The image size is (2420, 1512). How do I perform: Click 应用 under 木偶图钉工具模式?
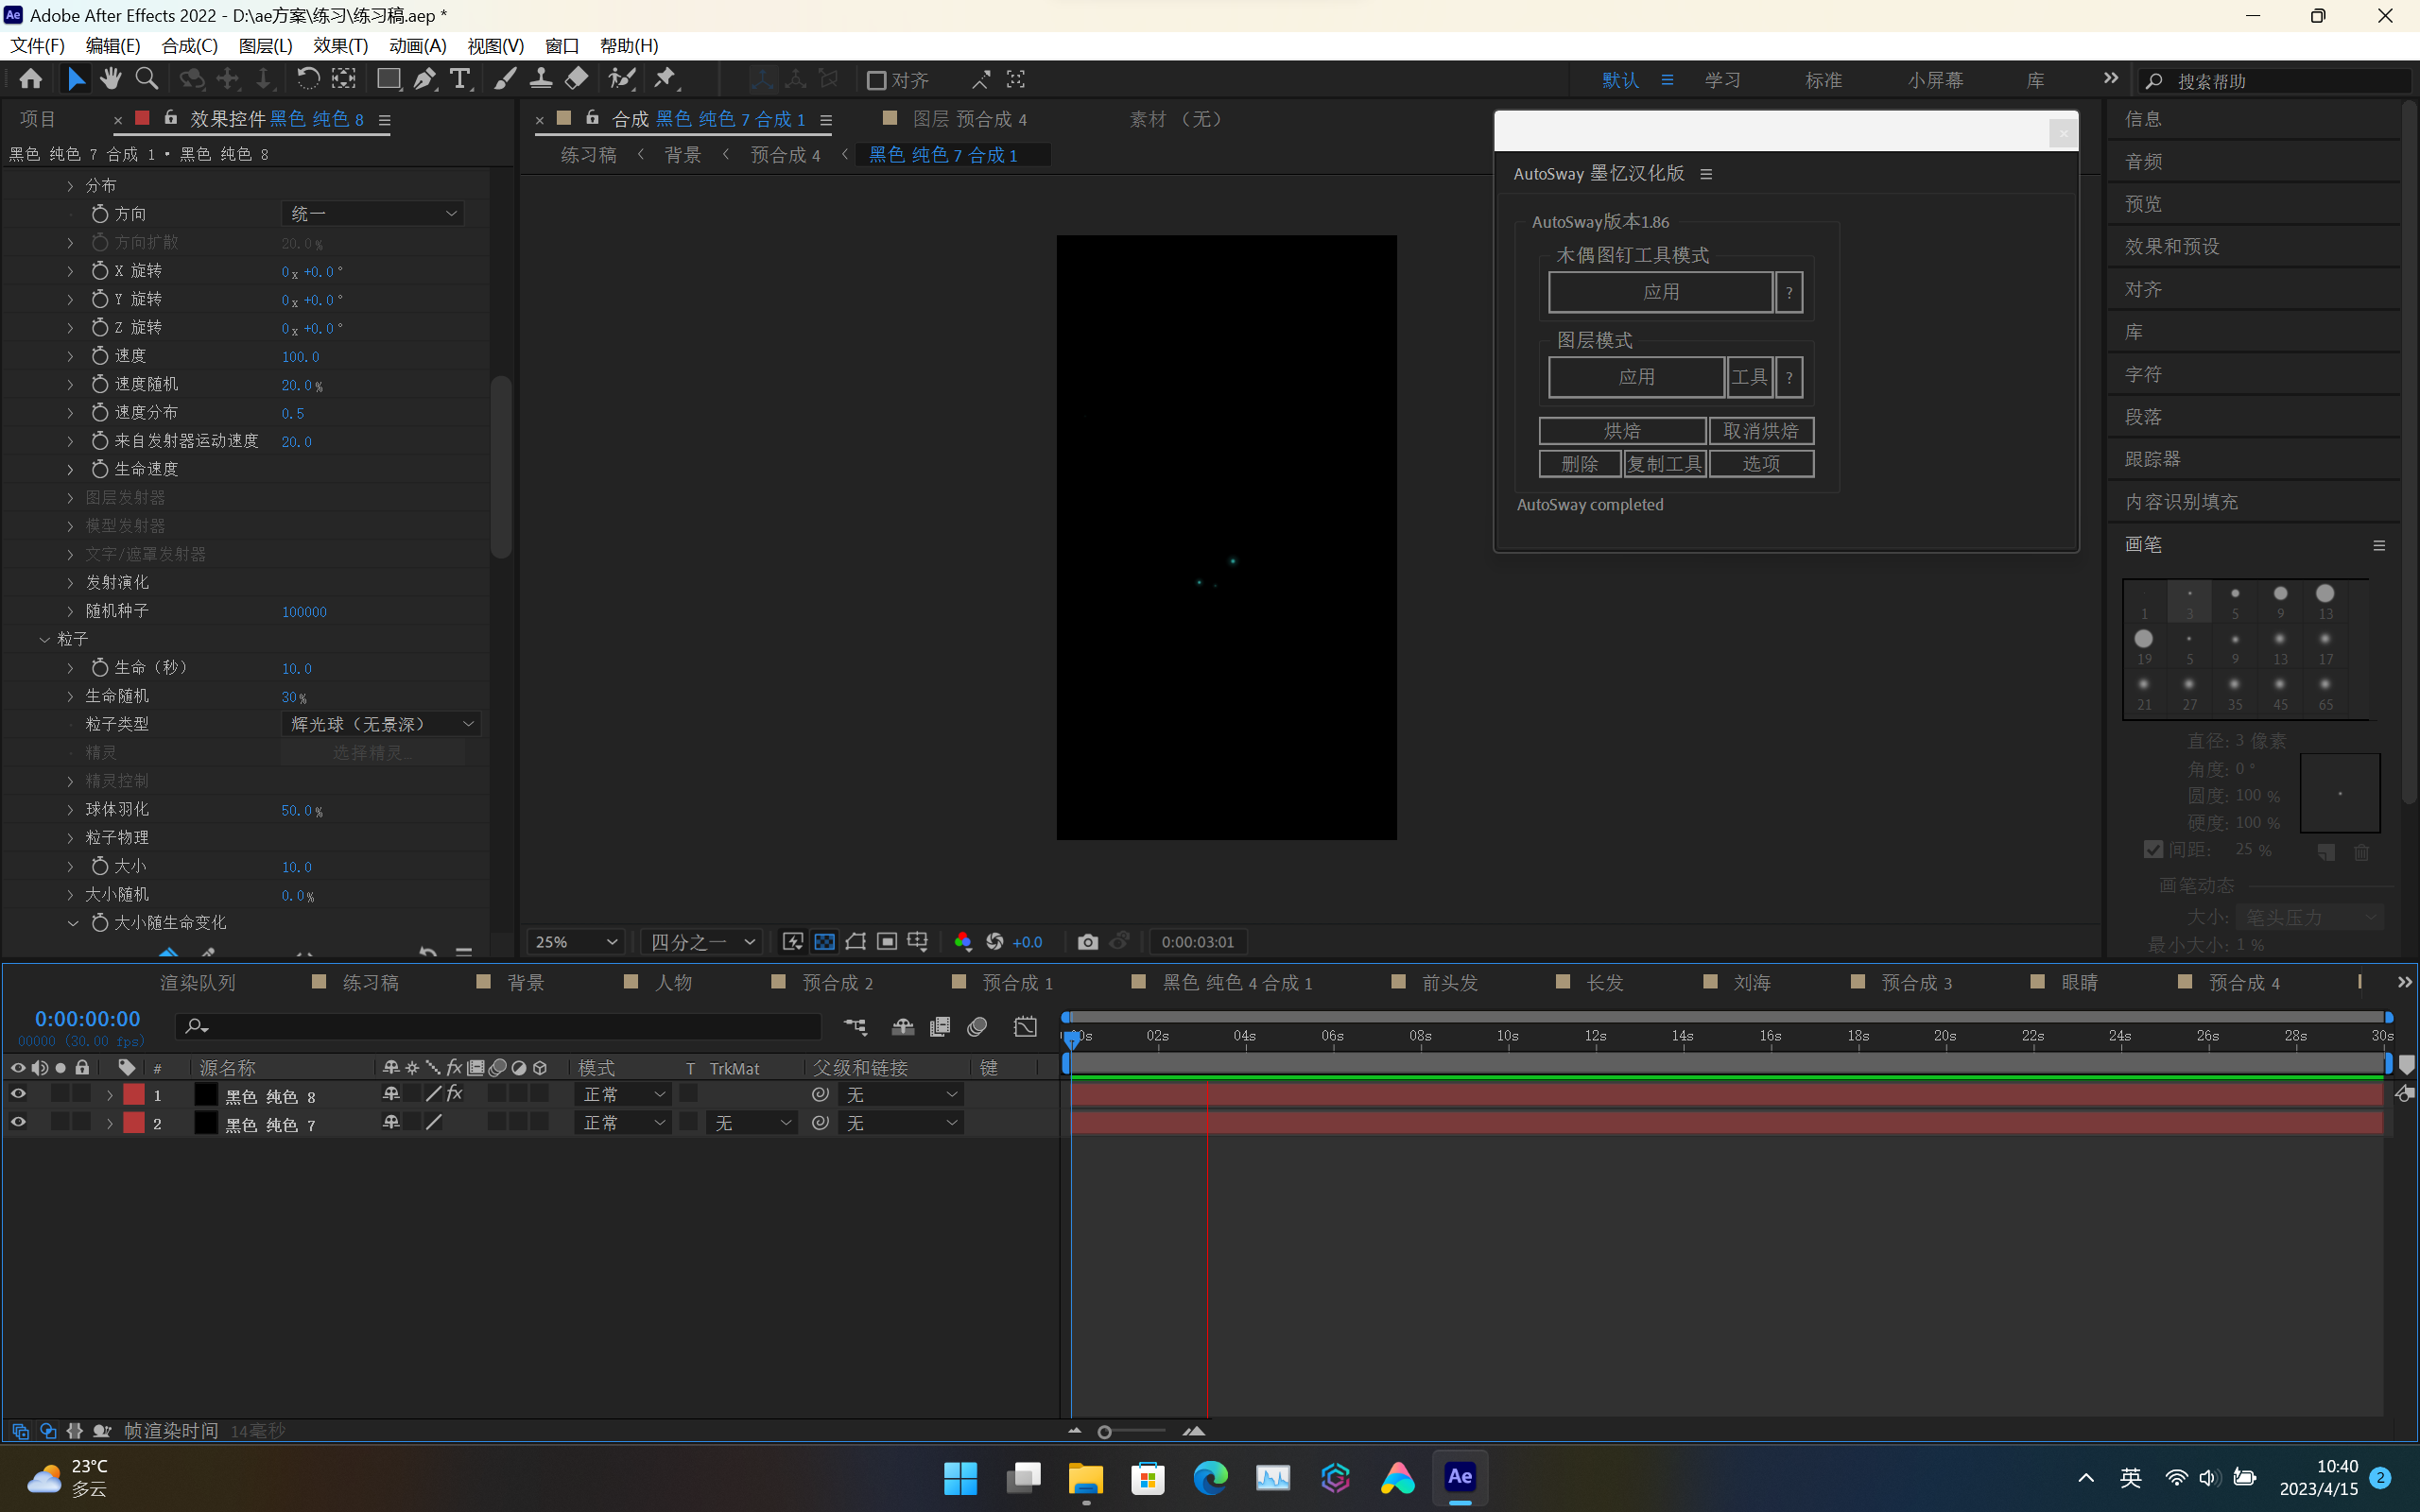tap(1660, 292)
